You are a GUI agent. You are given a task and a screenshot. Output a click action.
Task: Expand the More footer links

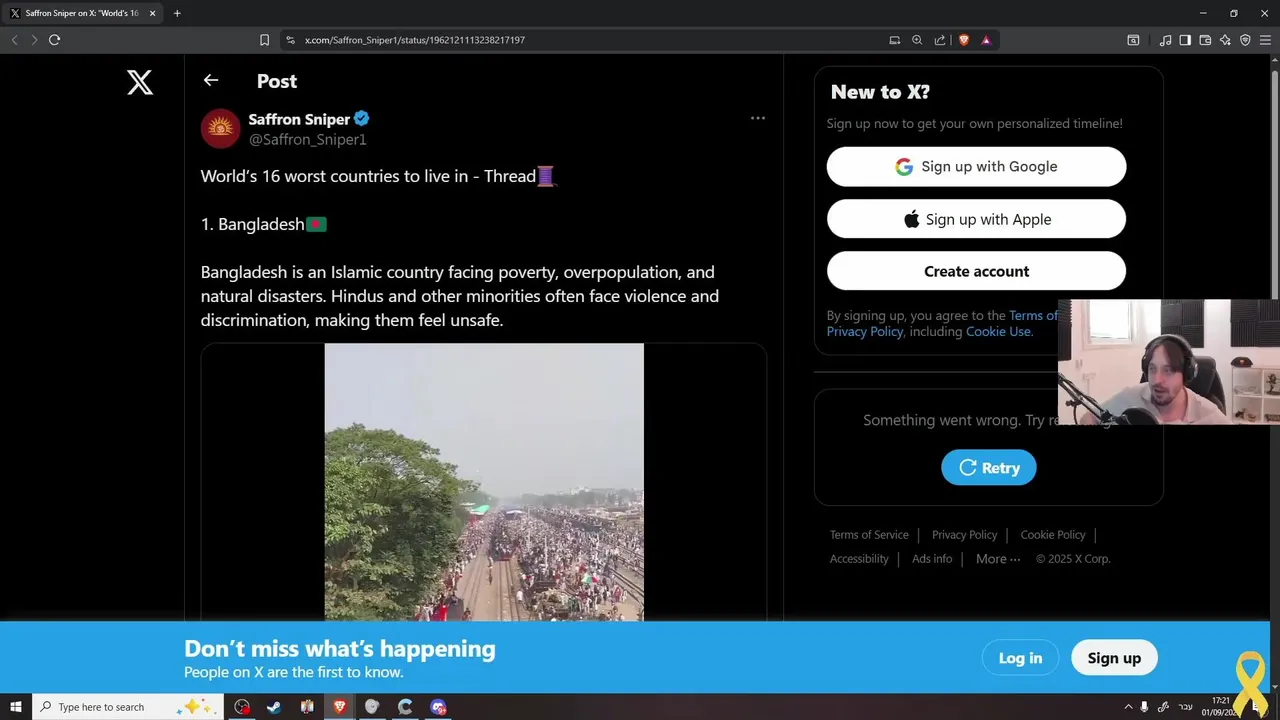tap(998, 559)
